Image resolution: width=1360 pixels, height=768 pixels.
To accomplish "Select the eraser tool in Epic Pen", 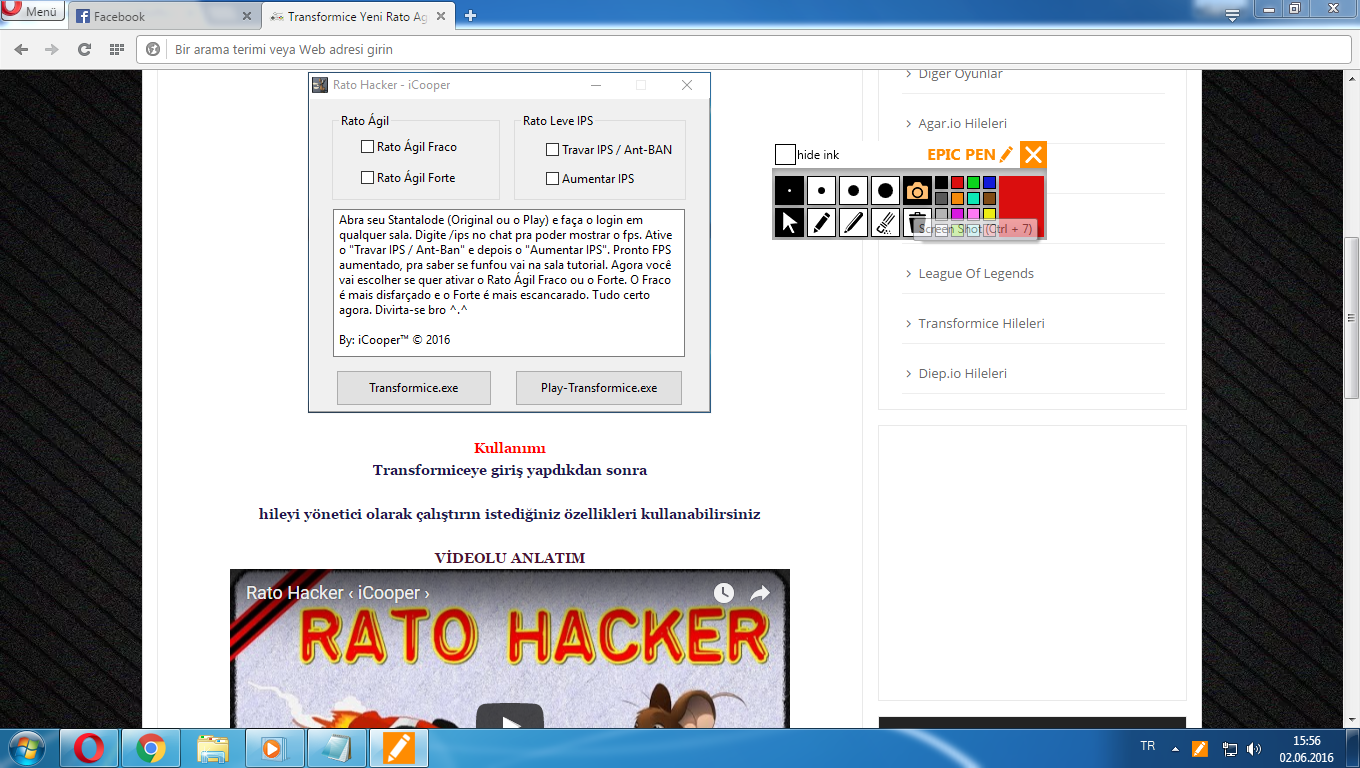I will (x=885, y=222).
